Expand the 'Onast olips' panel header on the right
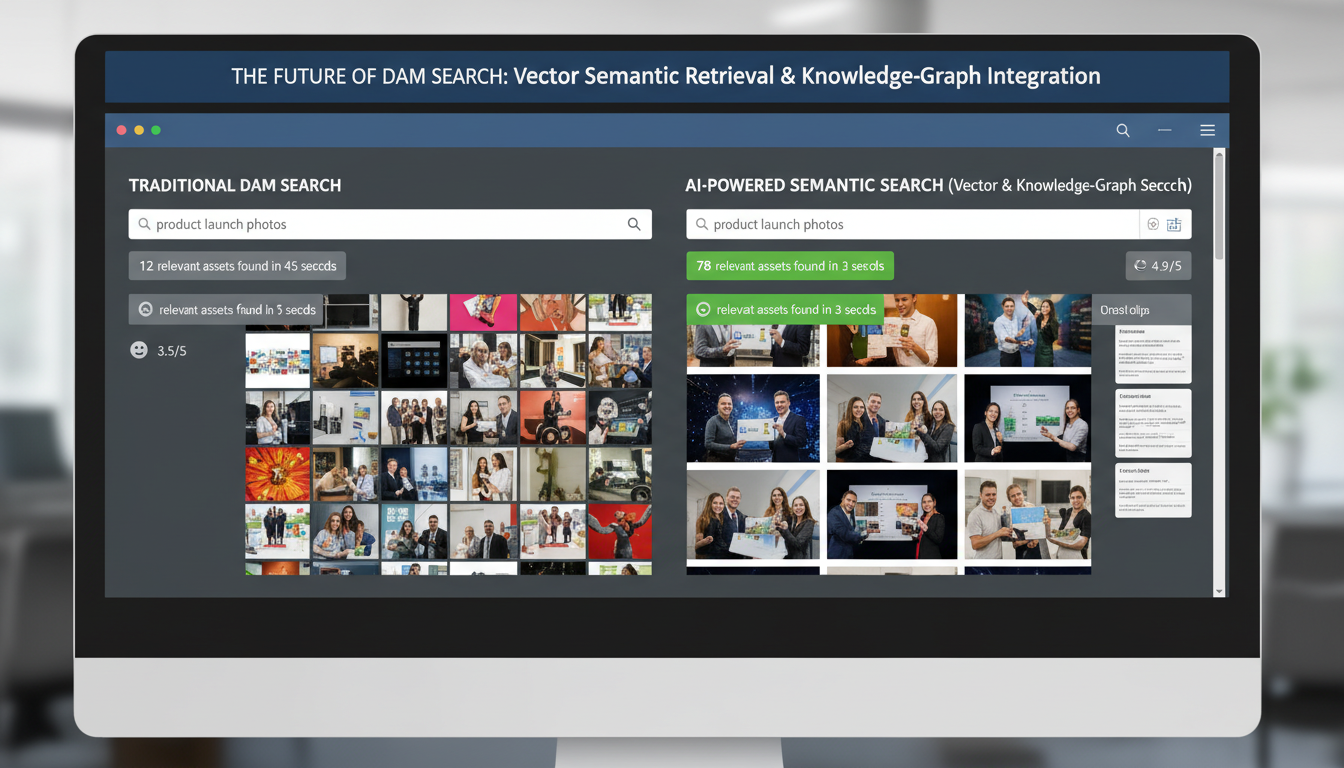 (1140, 309)
